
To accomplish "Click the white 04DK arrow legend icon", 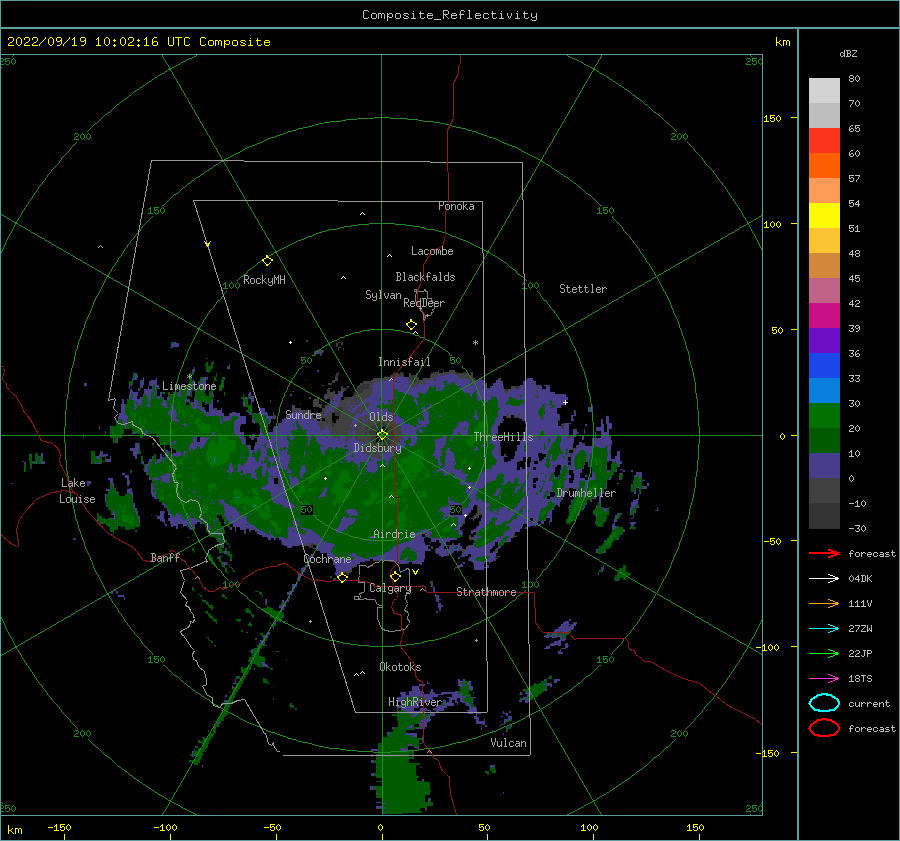I will 824,578.
